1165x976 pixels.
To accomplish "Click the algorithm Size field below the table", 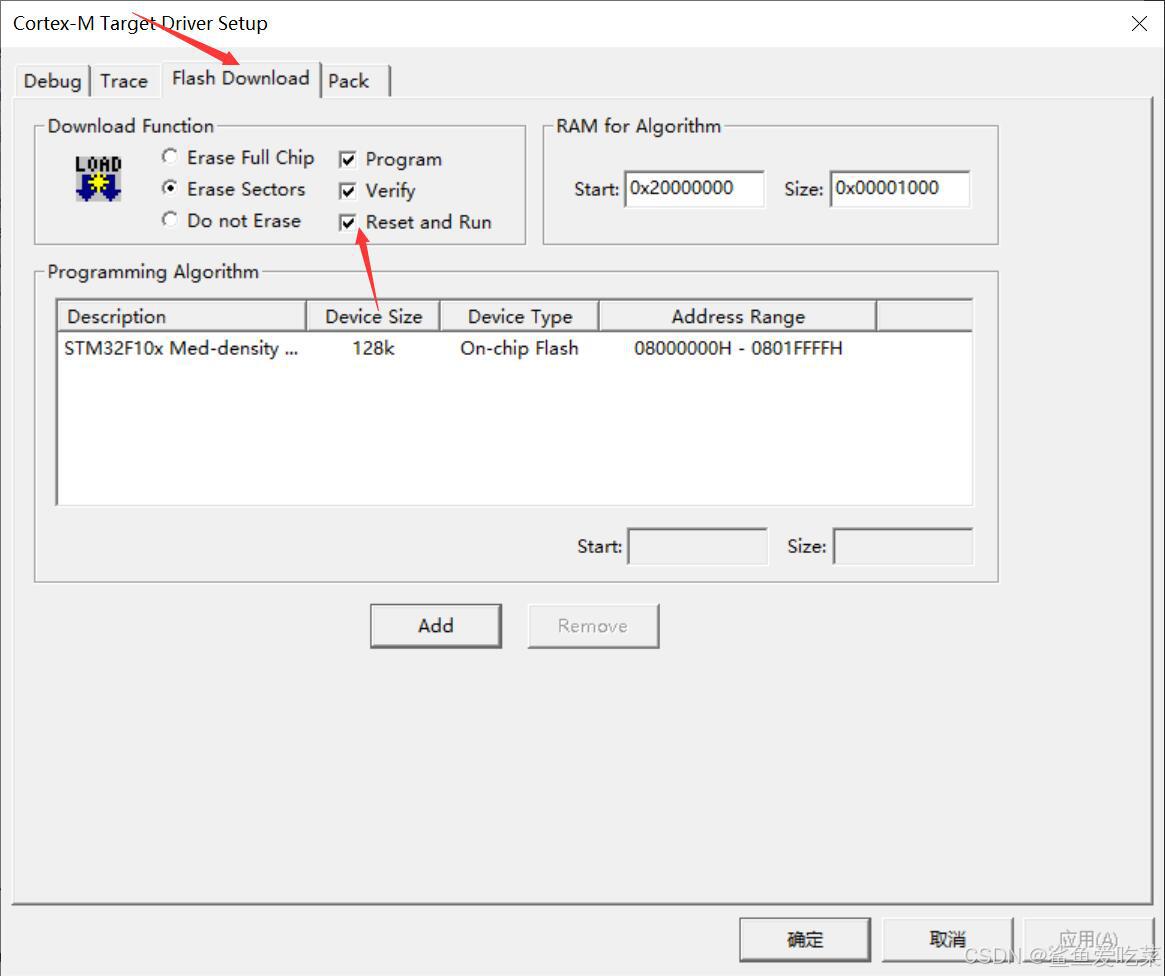I will pos(903,546).
